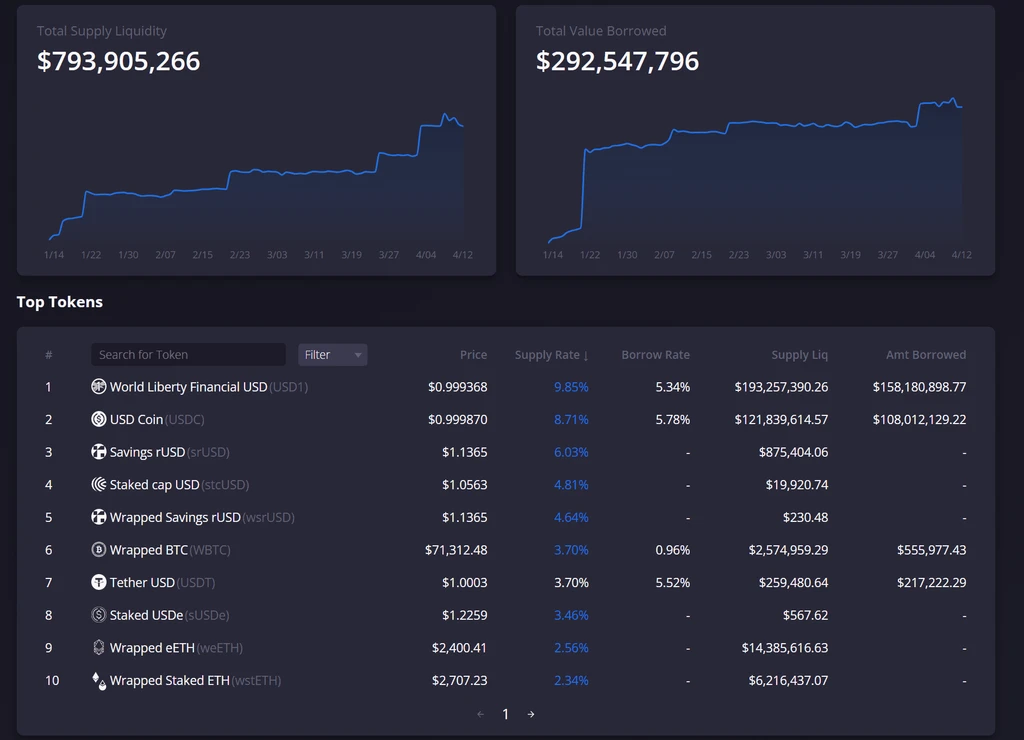Viewport: 1024px width, 740px height.
Task: Click the $108,012,129.22 amount borrowed value
Action: (920, 419)
